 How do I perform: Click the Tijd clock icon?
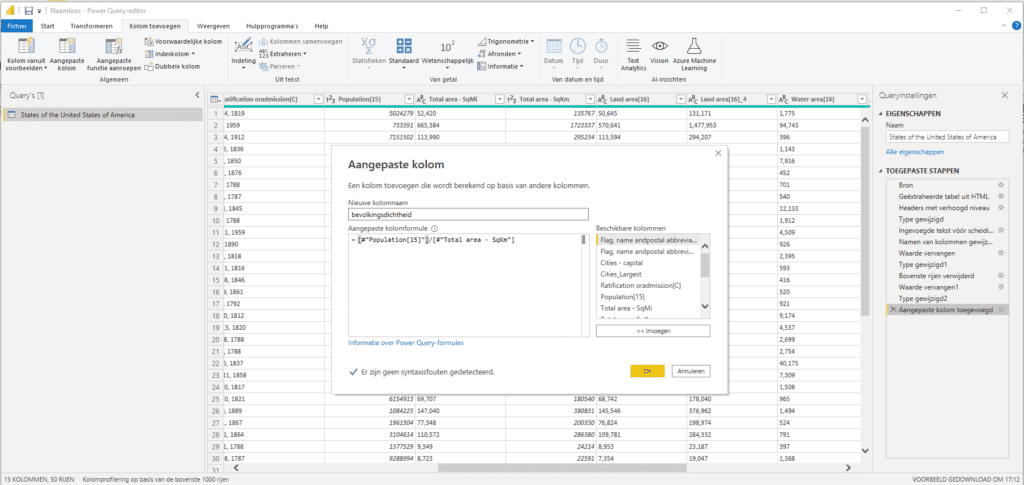click(577, 46)
